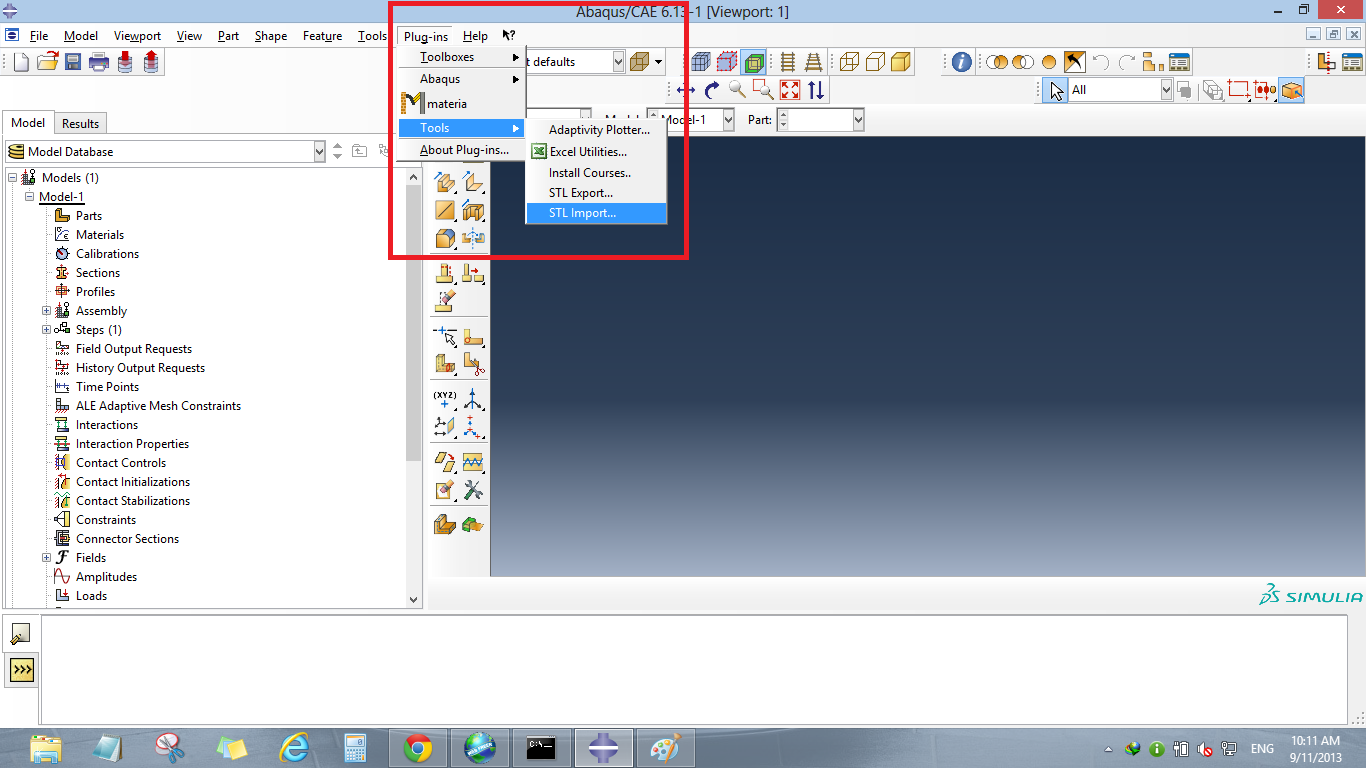Image resolution: width=1366 pixels, height=768 pixels.
Task: Turn off perspective with the ladder icon
Action: tap(814, 62)
